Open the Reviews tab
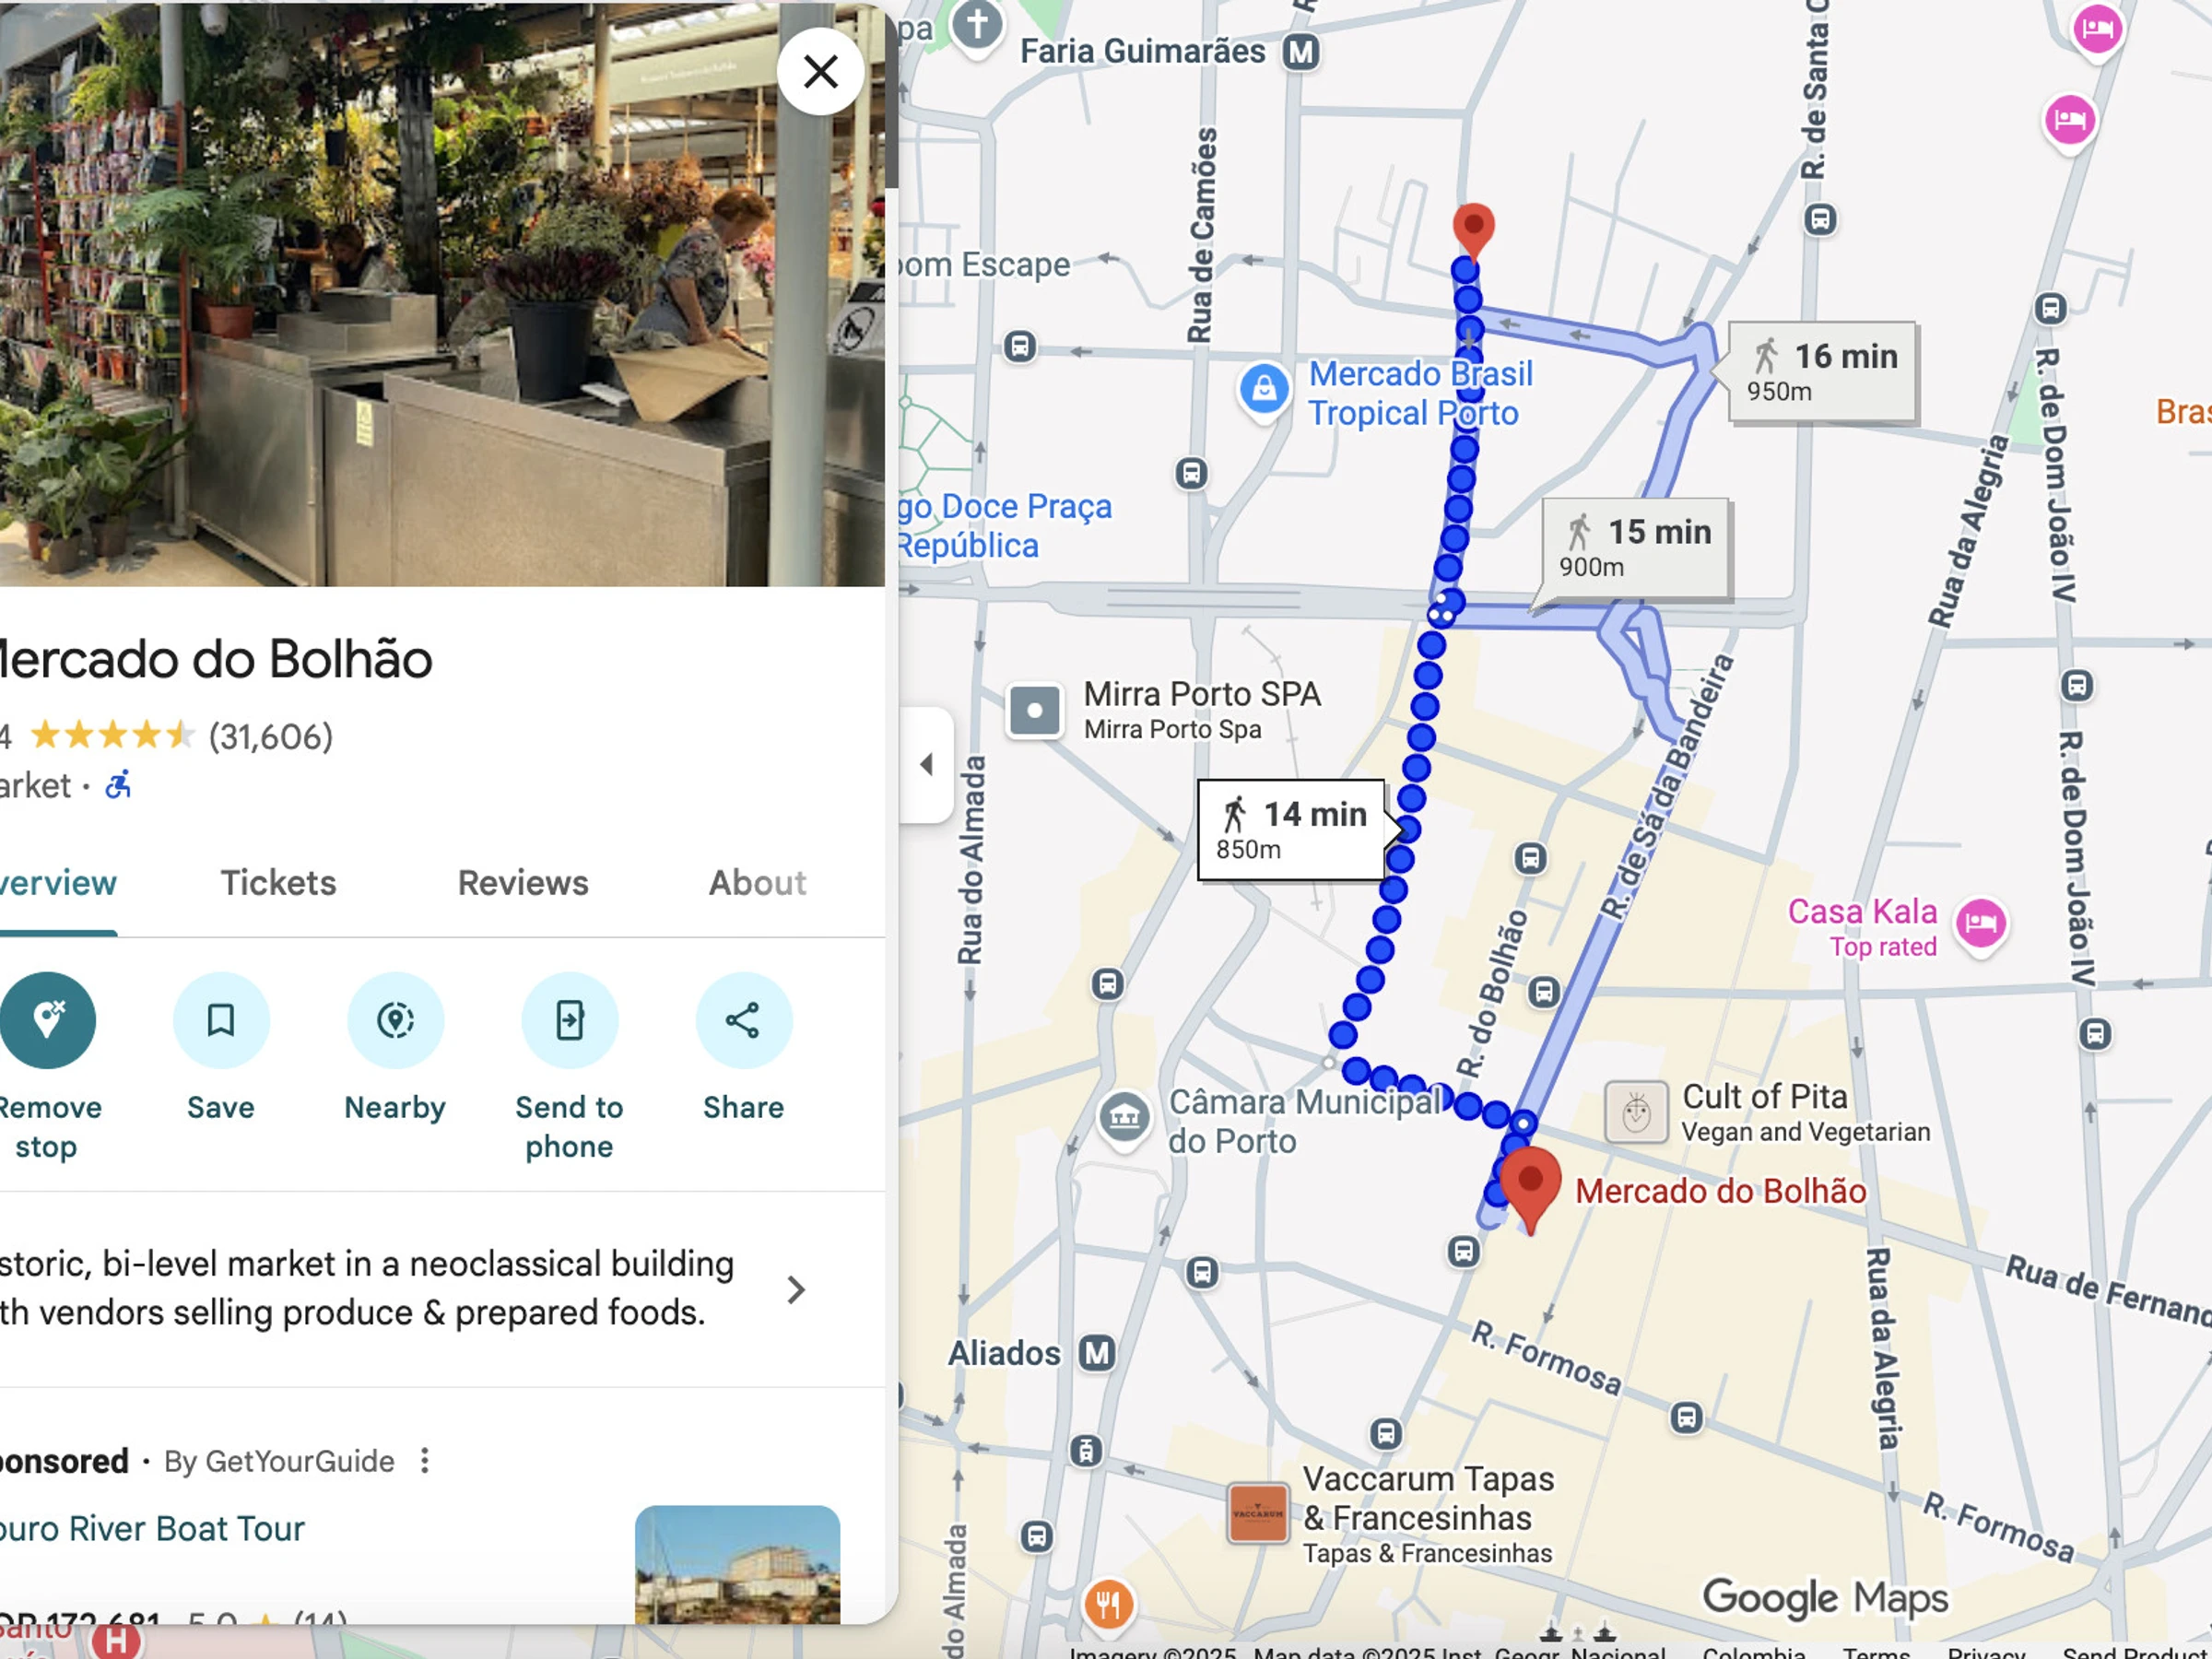The width and height of the screenshot is (2212, 1659). (x=523, y=883)
